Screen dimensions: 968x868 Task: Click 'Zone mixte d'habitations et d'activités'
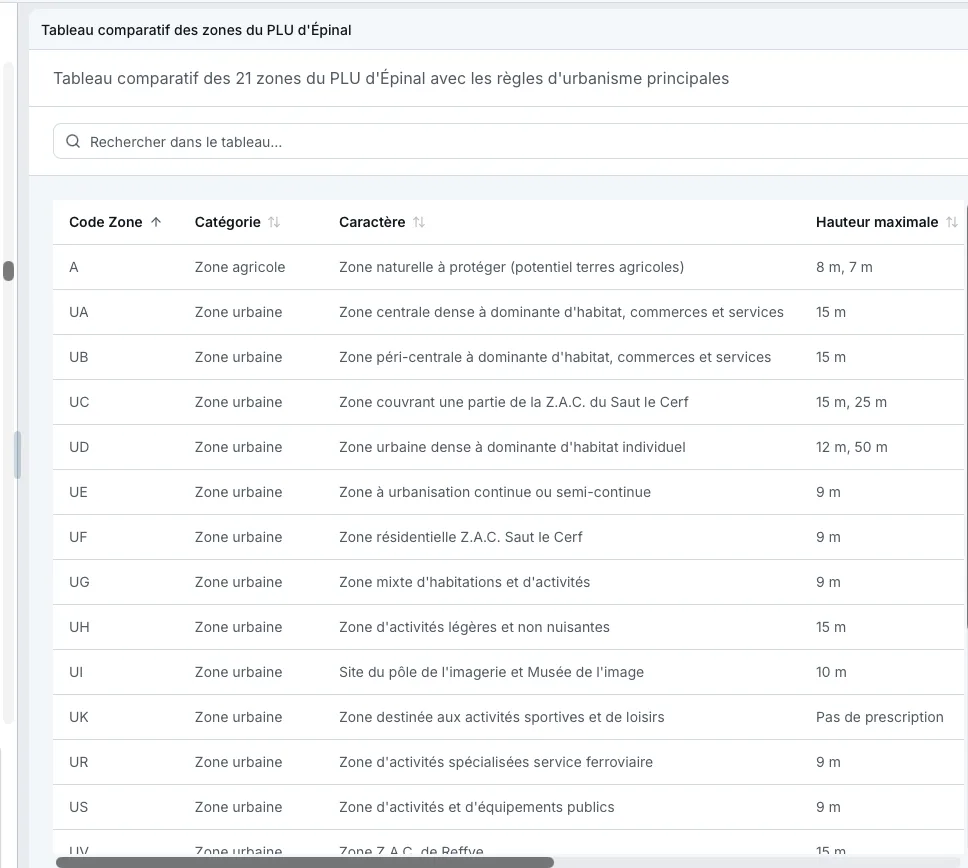[465, 583]
